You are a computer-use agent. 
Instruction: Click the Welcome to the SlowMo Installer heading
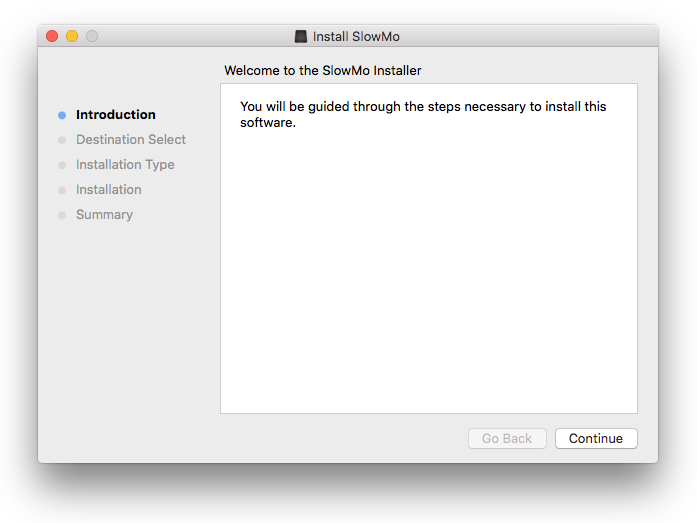323,71
